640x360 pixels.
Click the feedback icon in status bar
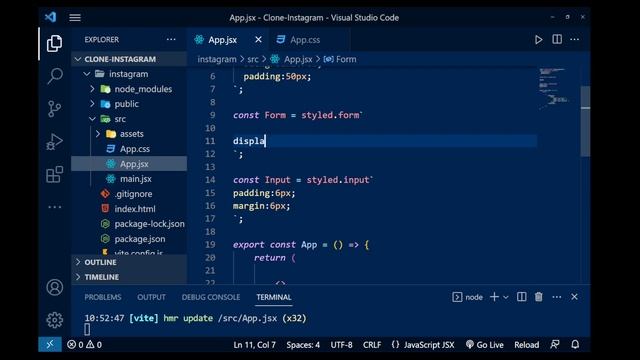click(555, 344)
